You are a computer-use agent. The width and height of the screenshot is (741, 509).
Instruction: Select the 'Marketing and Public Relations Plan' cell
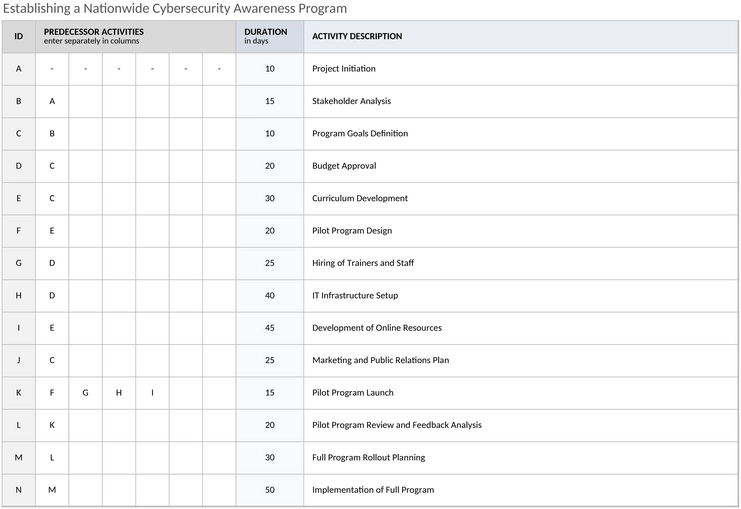tap(521, 360)
